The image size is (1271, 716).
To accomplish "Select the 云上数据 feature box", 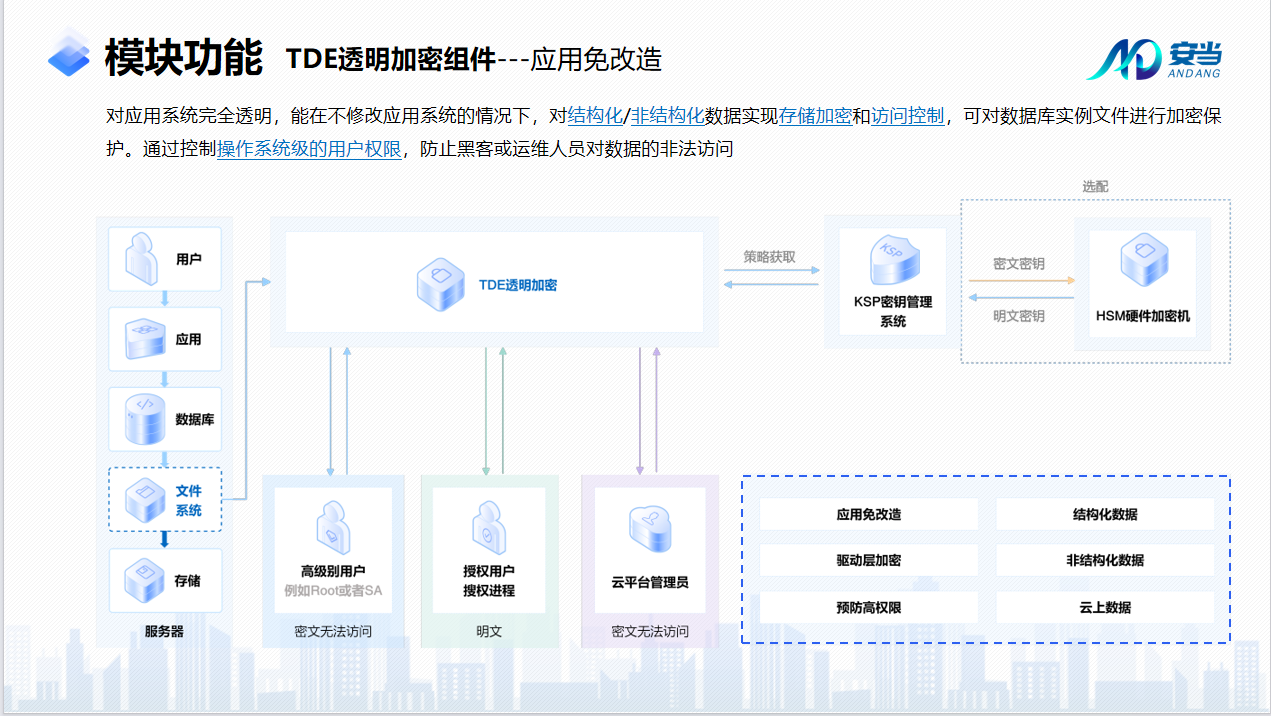I will pos(1105,607).
